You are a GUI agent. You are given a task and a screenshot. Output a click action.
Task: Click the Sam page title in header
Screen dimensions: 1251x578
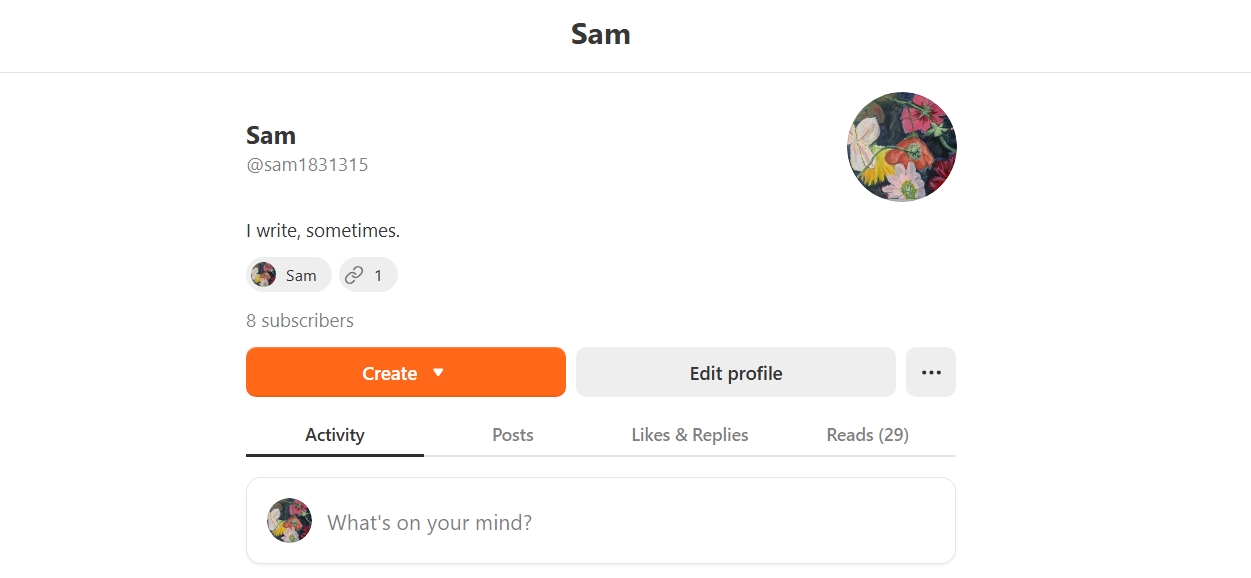601,34
